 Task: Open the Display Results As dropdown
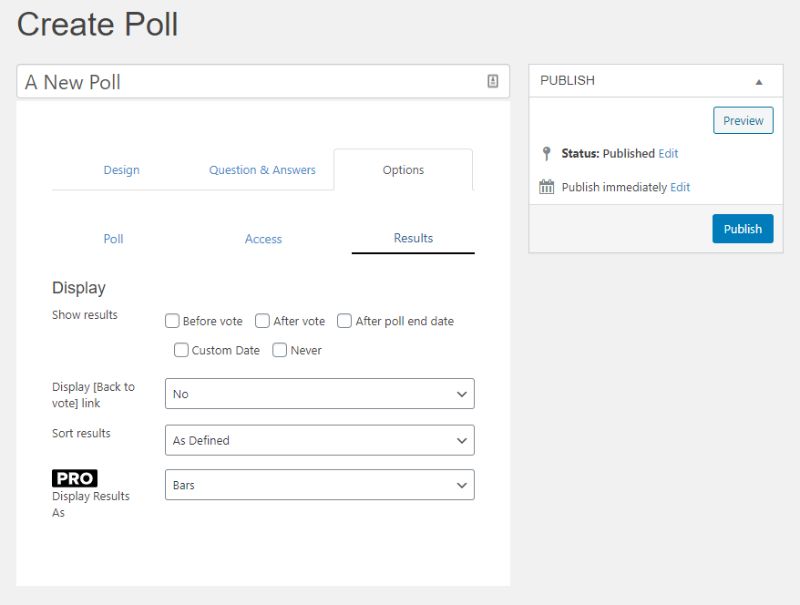pos(320,485)
